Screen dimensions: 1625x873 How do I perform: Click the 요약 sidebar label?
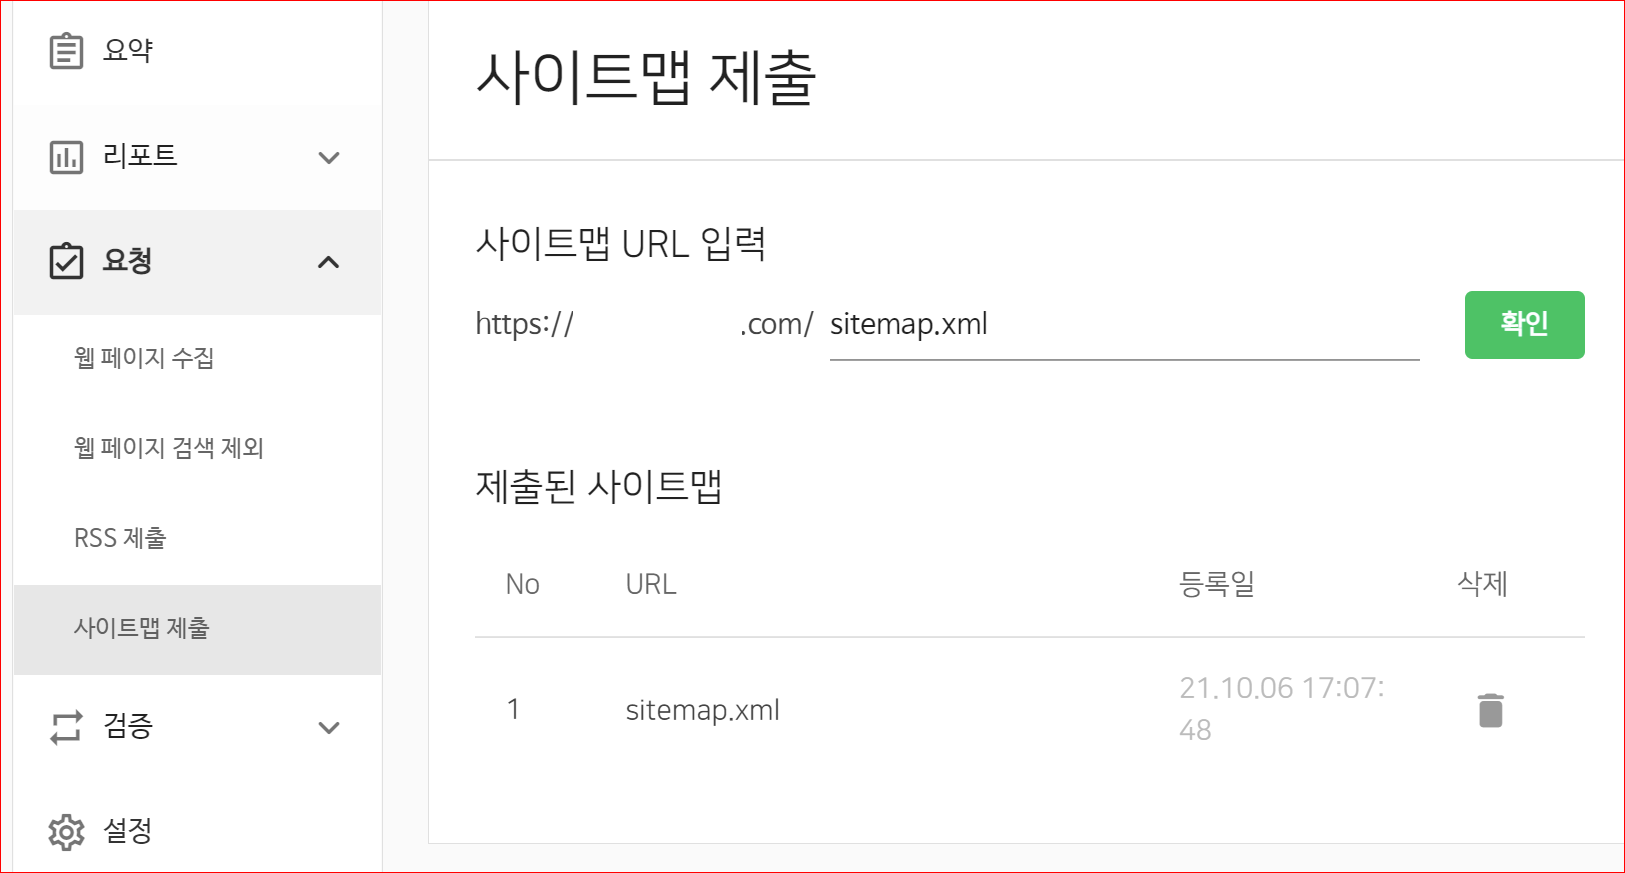[125, 50]
